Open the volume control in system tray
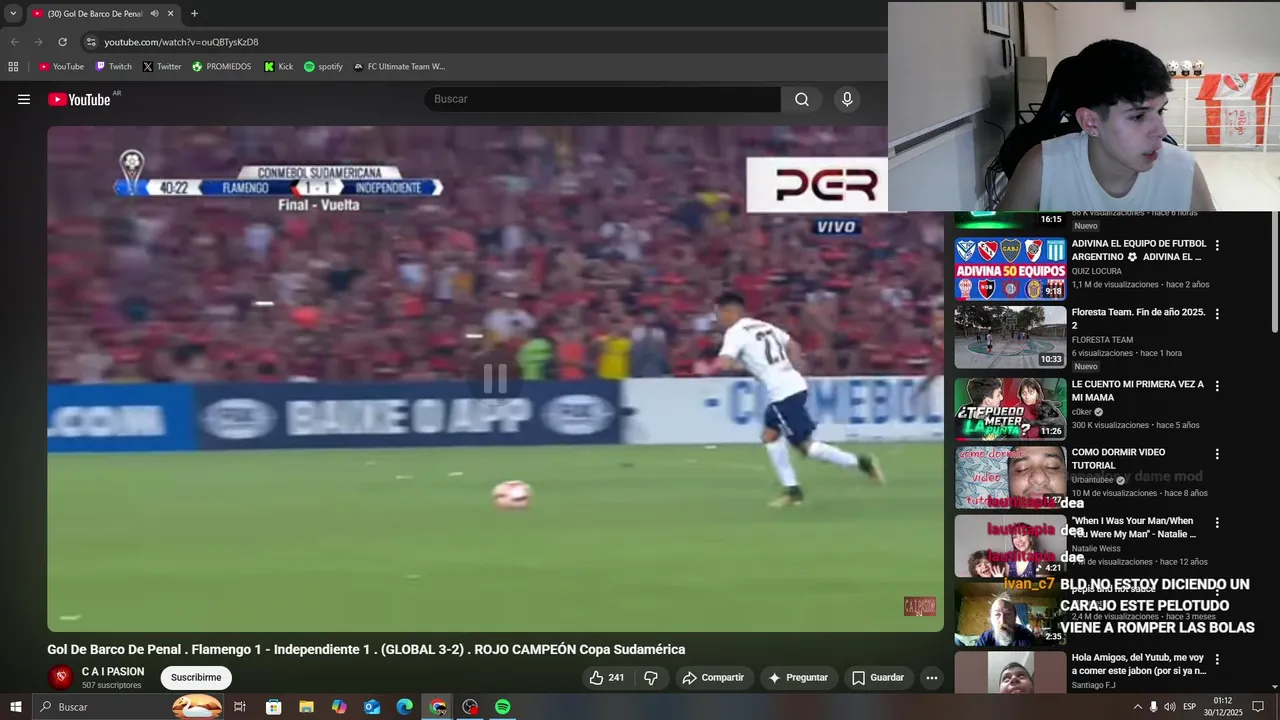 point(1169,707)
